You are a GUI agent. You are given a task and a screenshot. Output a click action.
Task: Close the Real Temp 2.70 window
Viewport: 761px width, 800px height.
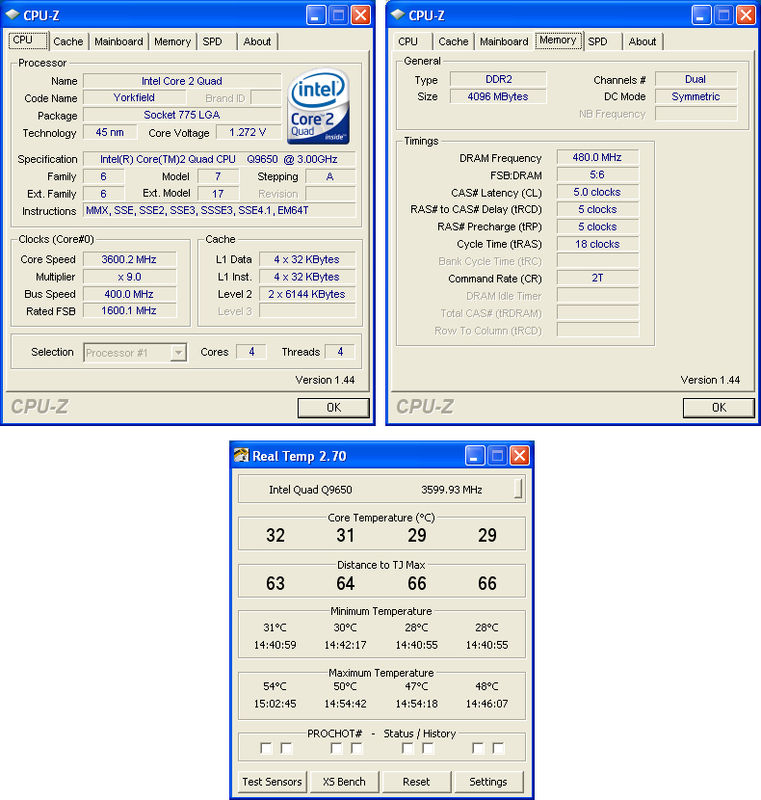(x=519, y=456)
